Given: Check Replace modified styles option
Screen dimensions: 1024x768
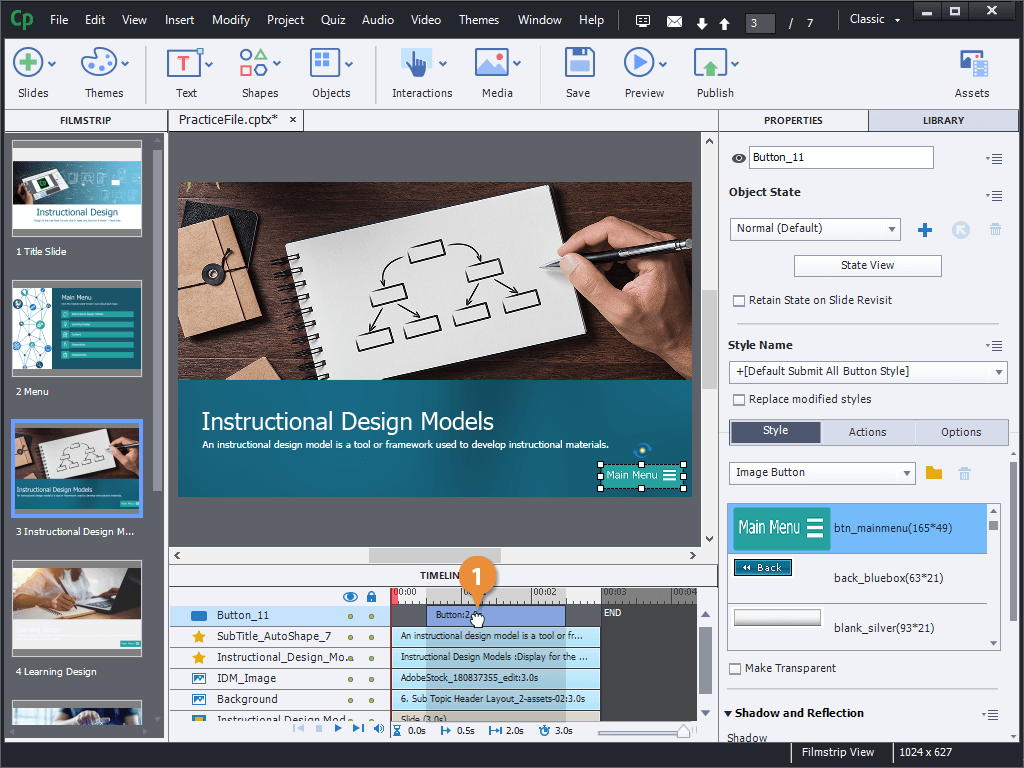Looking at the screenshot, I should point(739,400).
